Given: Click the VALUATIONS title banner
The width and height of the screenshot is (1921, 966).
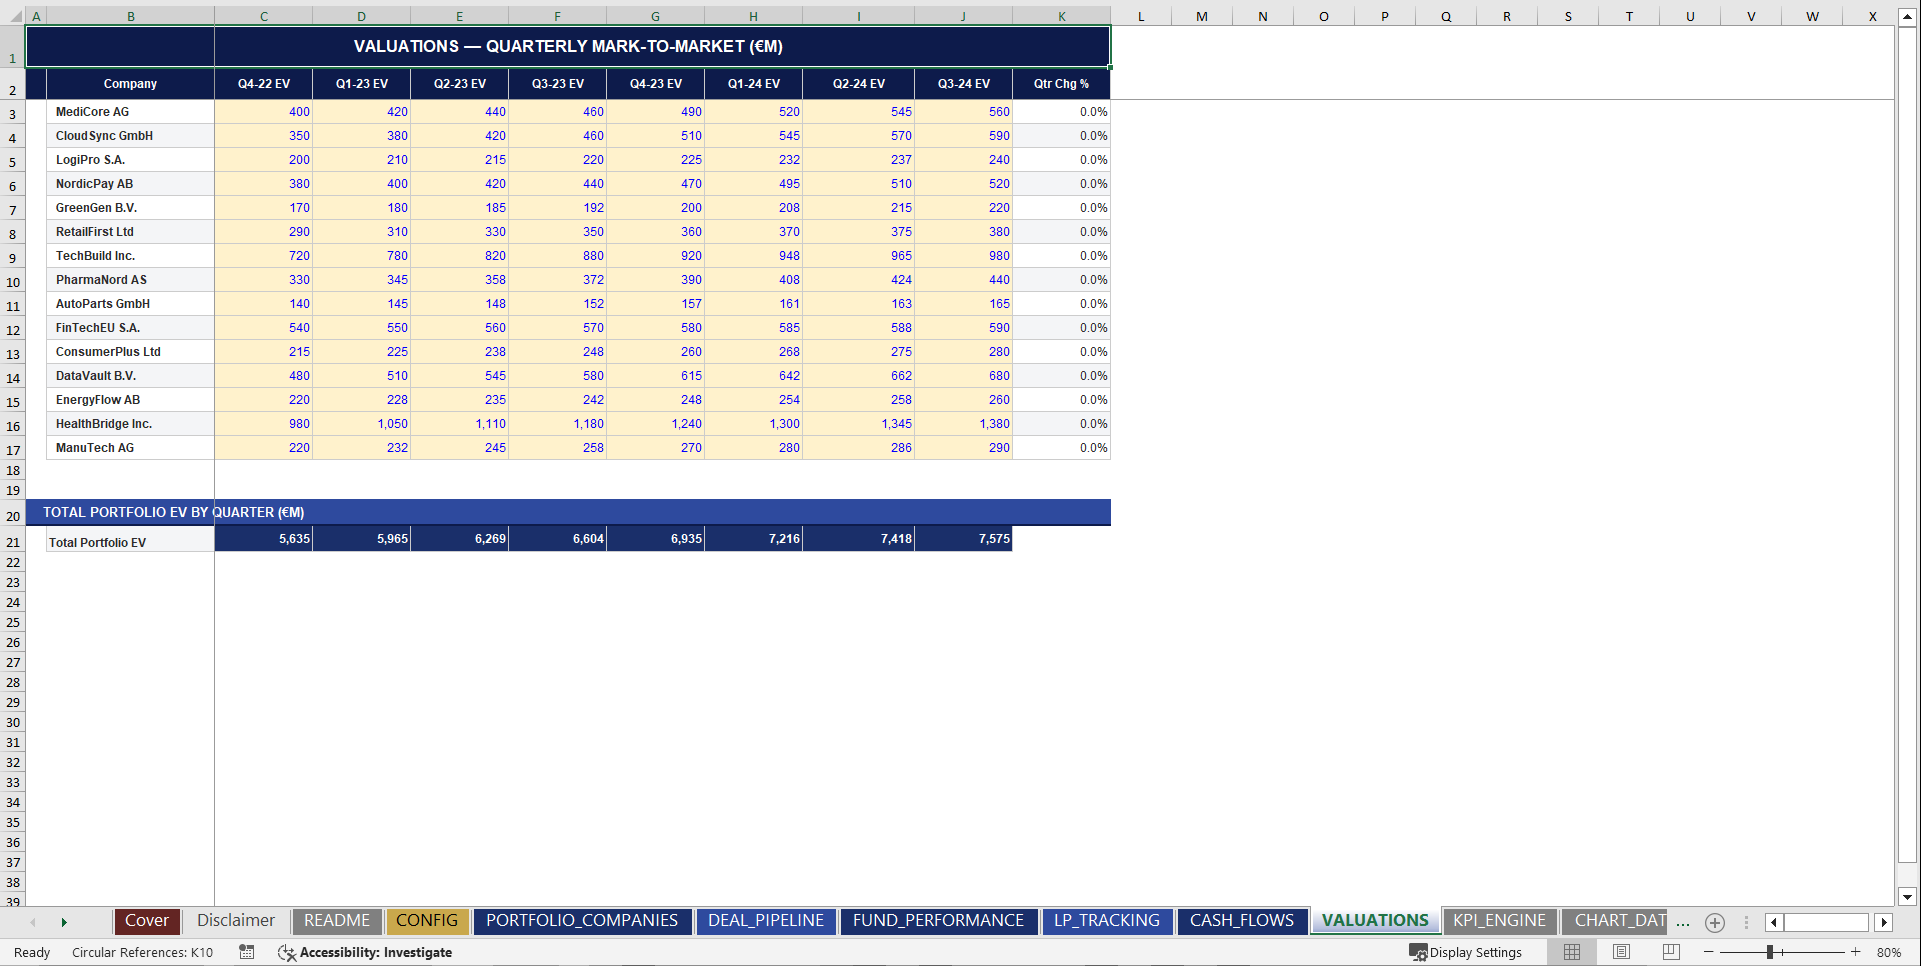Looking at the screenshot, I should click(568, 46).
